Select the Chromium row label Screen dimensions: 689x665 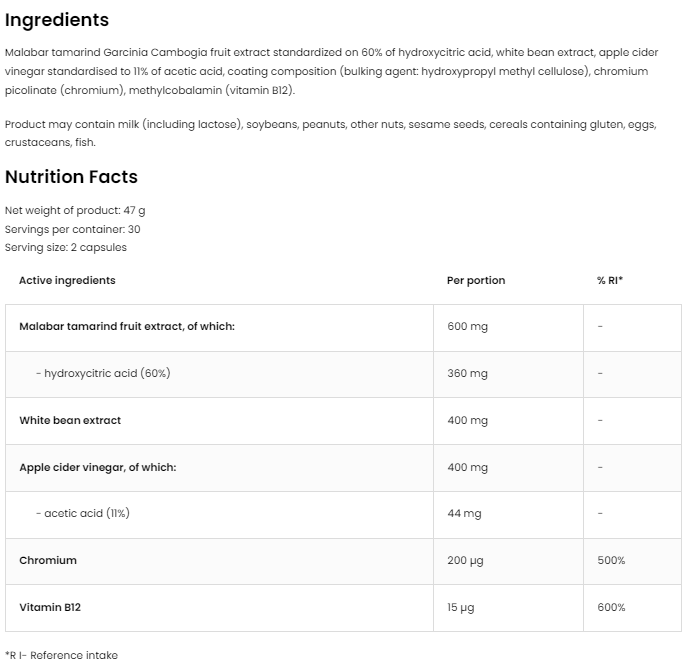(x=48, y=560)
